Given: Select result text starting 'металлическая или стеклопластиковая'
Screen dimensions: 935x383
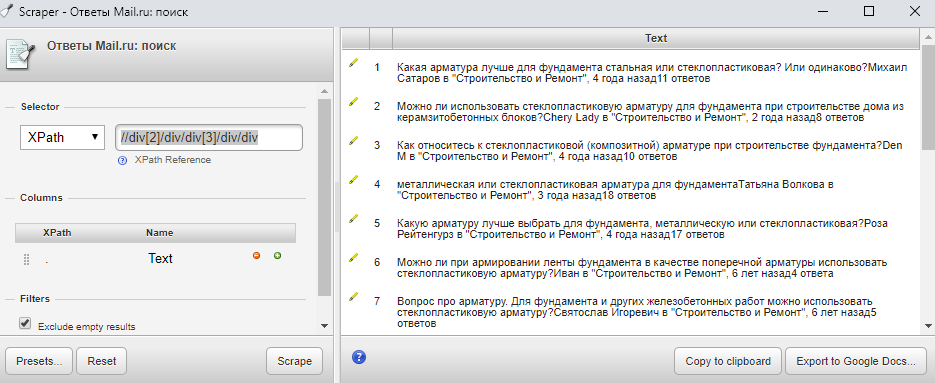Looking at the screenshot, I should [615, 190].
